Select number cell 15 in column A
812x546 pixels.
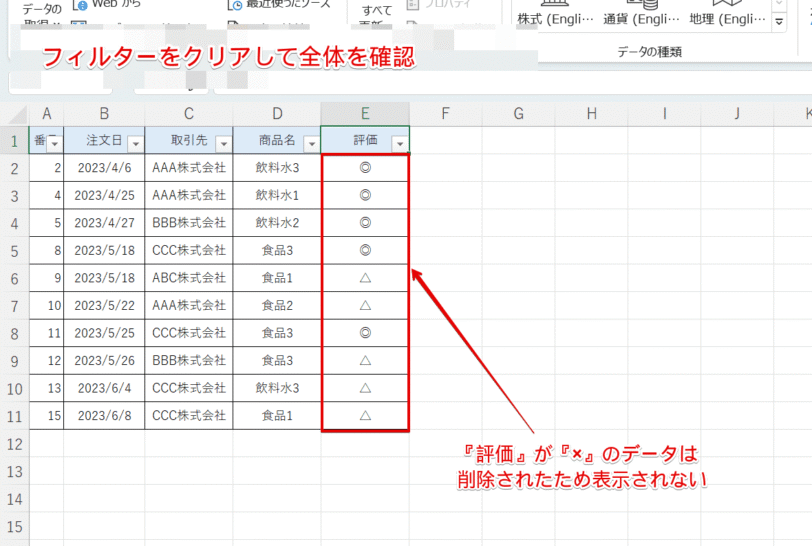[47, 415]
